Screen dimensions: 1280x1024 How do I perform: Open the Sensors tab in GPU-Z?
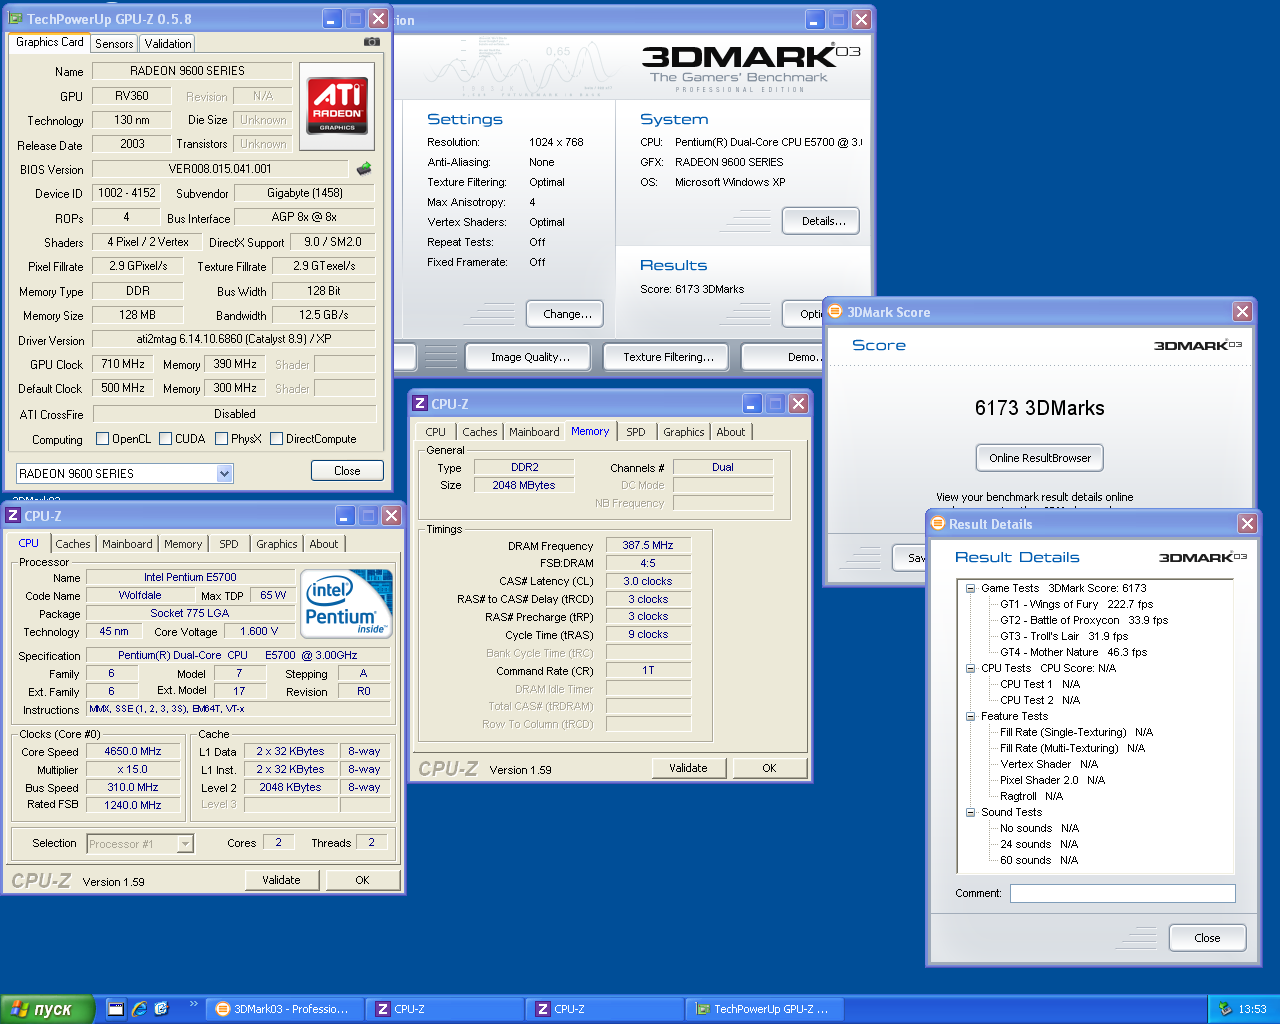click(114, 44)
